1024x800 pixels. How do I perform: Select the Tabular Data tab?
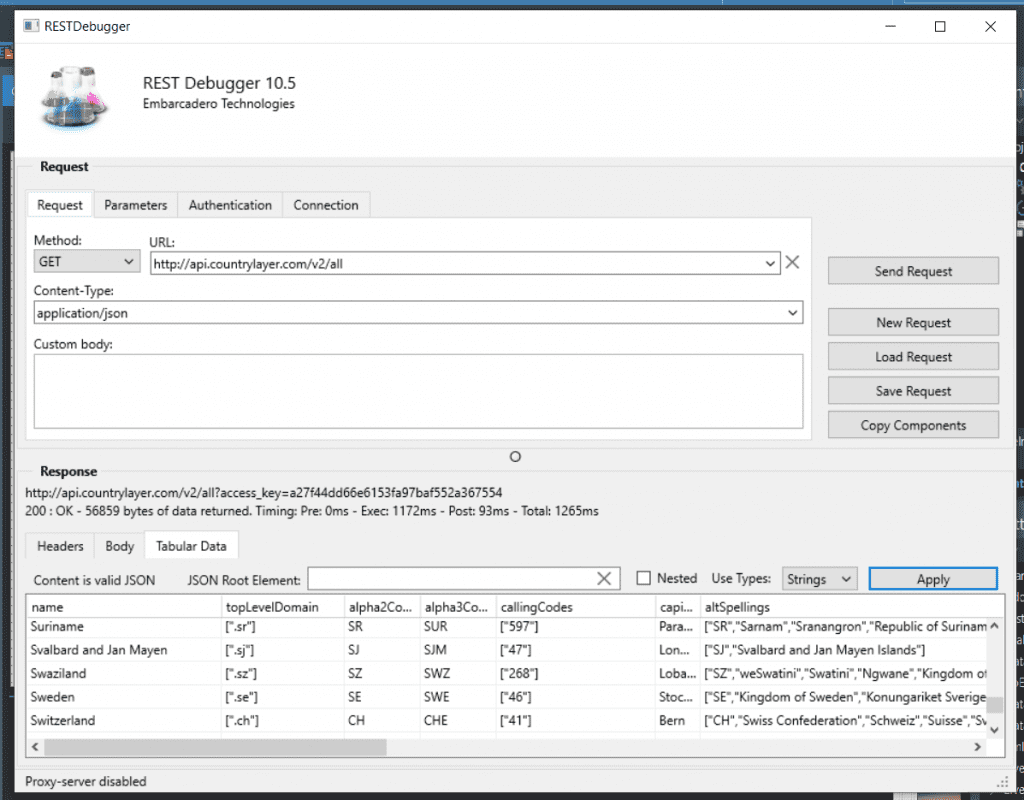[191, 546]
